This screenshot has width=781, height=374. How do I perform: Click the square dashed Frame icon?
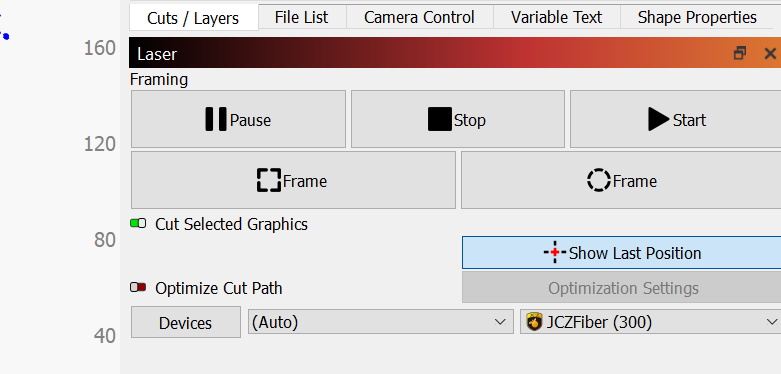point(269,180)
